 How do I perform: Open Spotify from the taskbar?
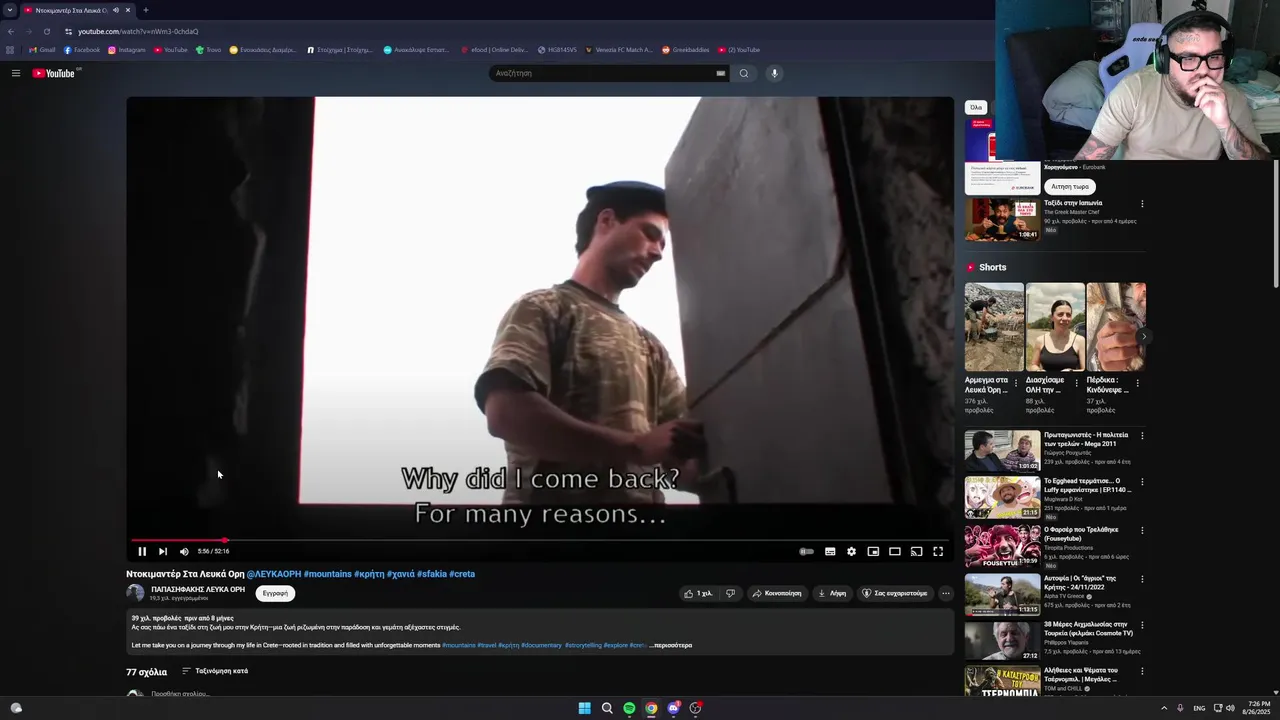pos(629,708)
